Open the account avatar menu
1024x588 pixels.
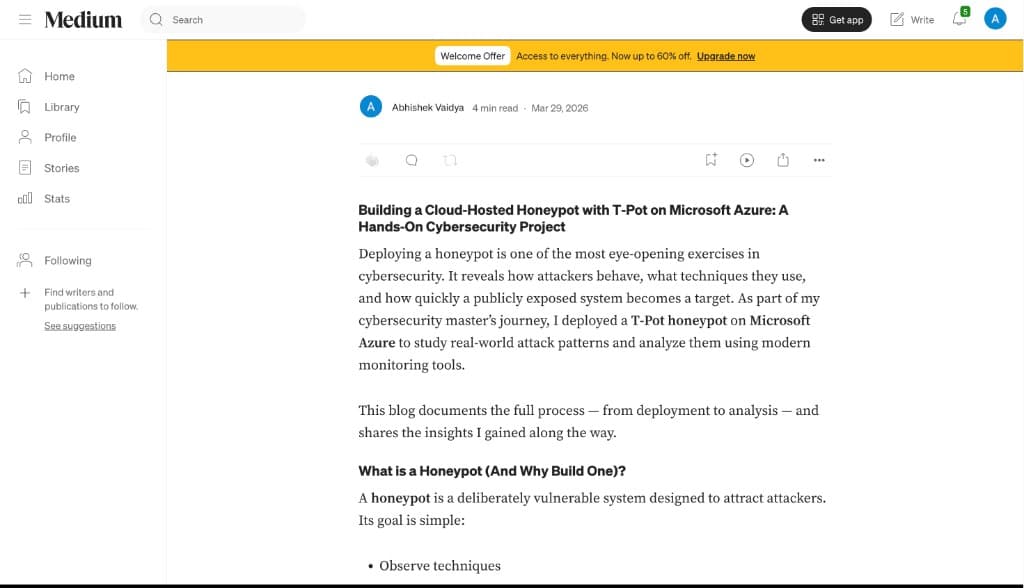tap(995, 19)
